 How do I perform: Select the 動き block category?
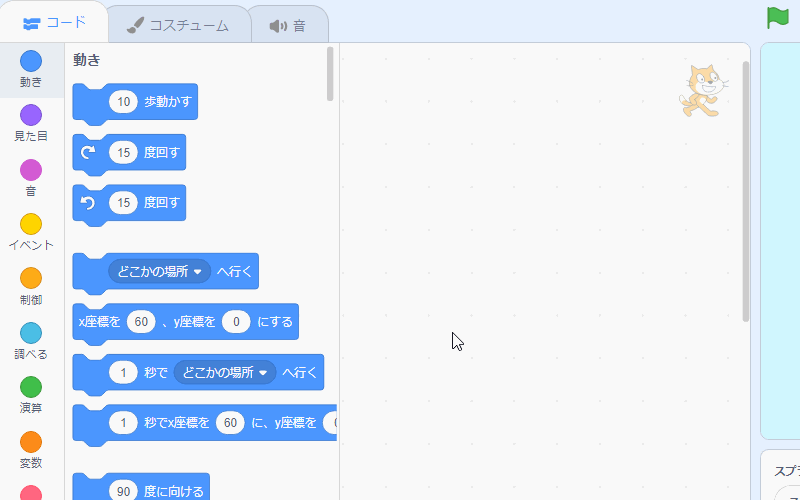click(31, 69)
